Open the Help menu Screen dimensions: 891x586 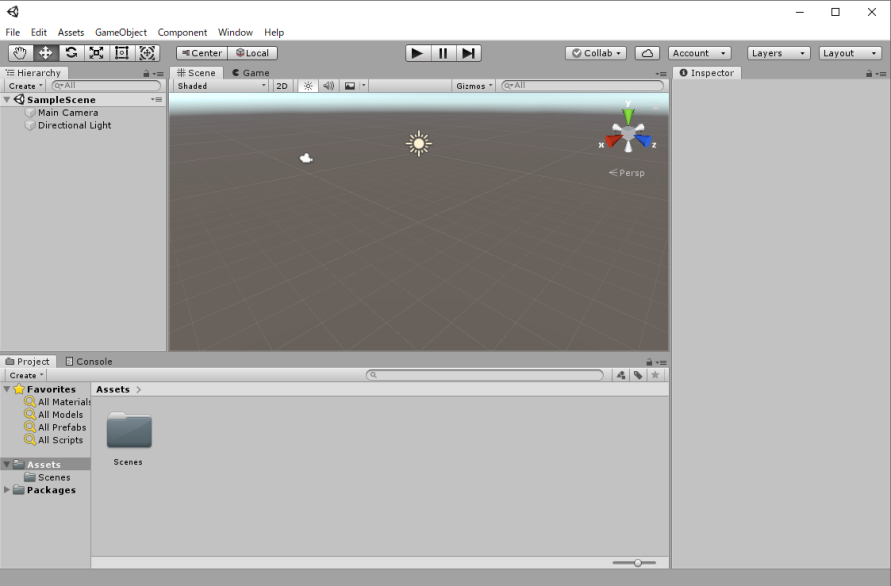(x=274, y=32)
